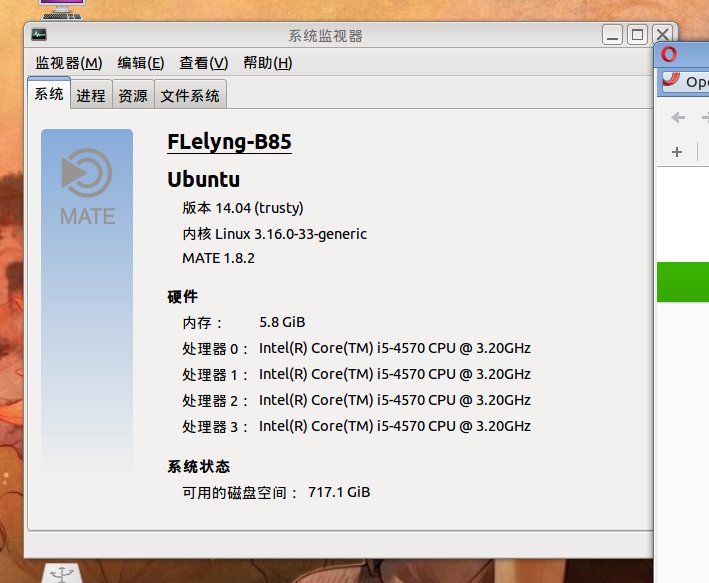Click the USB device icon on the desktop

tap(62, 573)
